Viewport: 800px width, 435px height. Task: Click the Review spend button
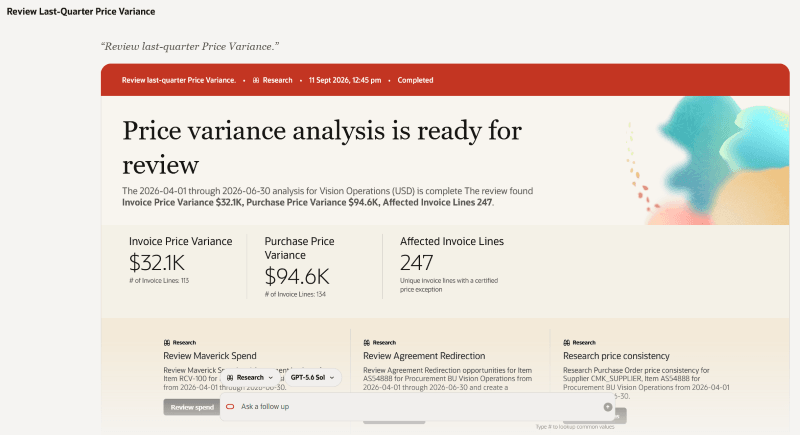click(x=192, y=407)
